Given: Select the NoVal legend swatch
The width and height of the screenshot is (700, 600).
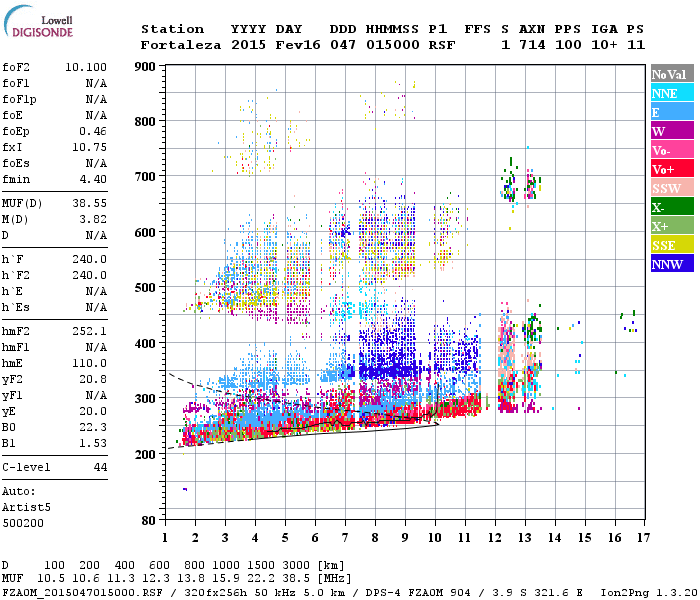Looking at the screenshot, I should (x=672, y=74).
